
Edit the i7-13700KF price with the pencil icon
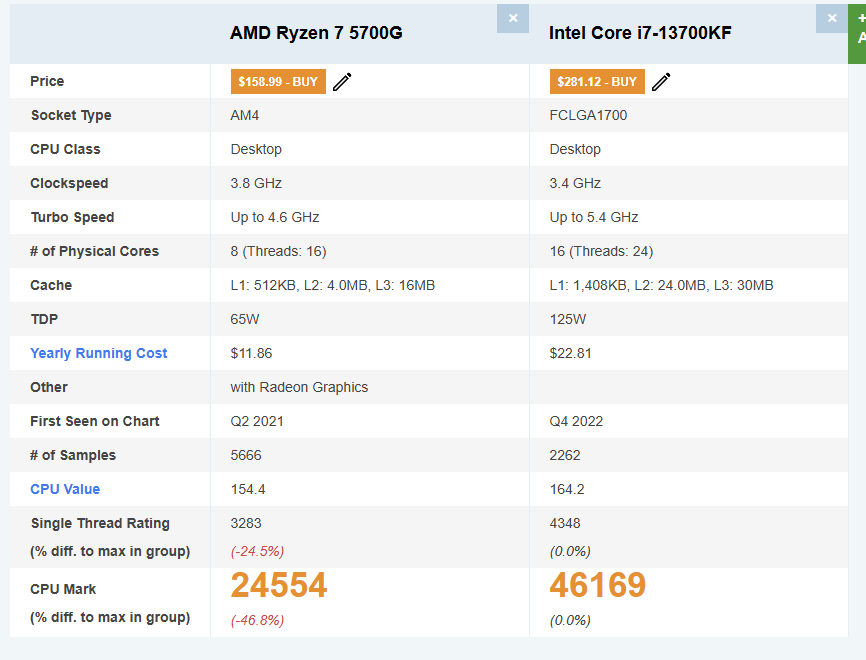tap(661, 82)
